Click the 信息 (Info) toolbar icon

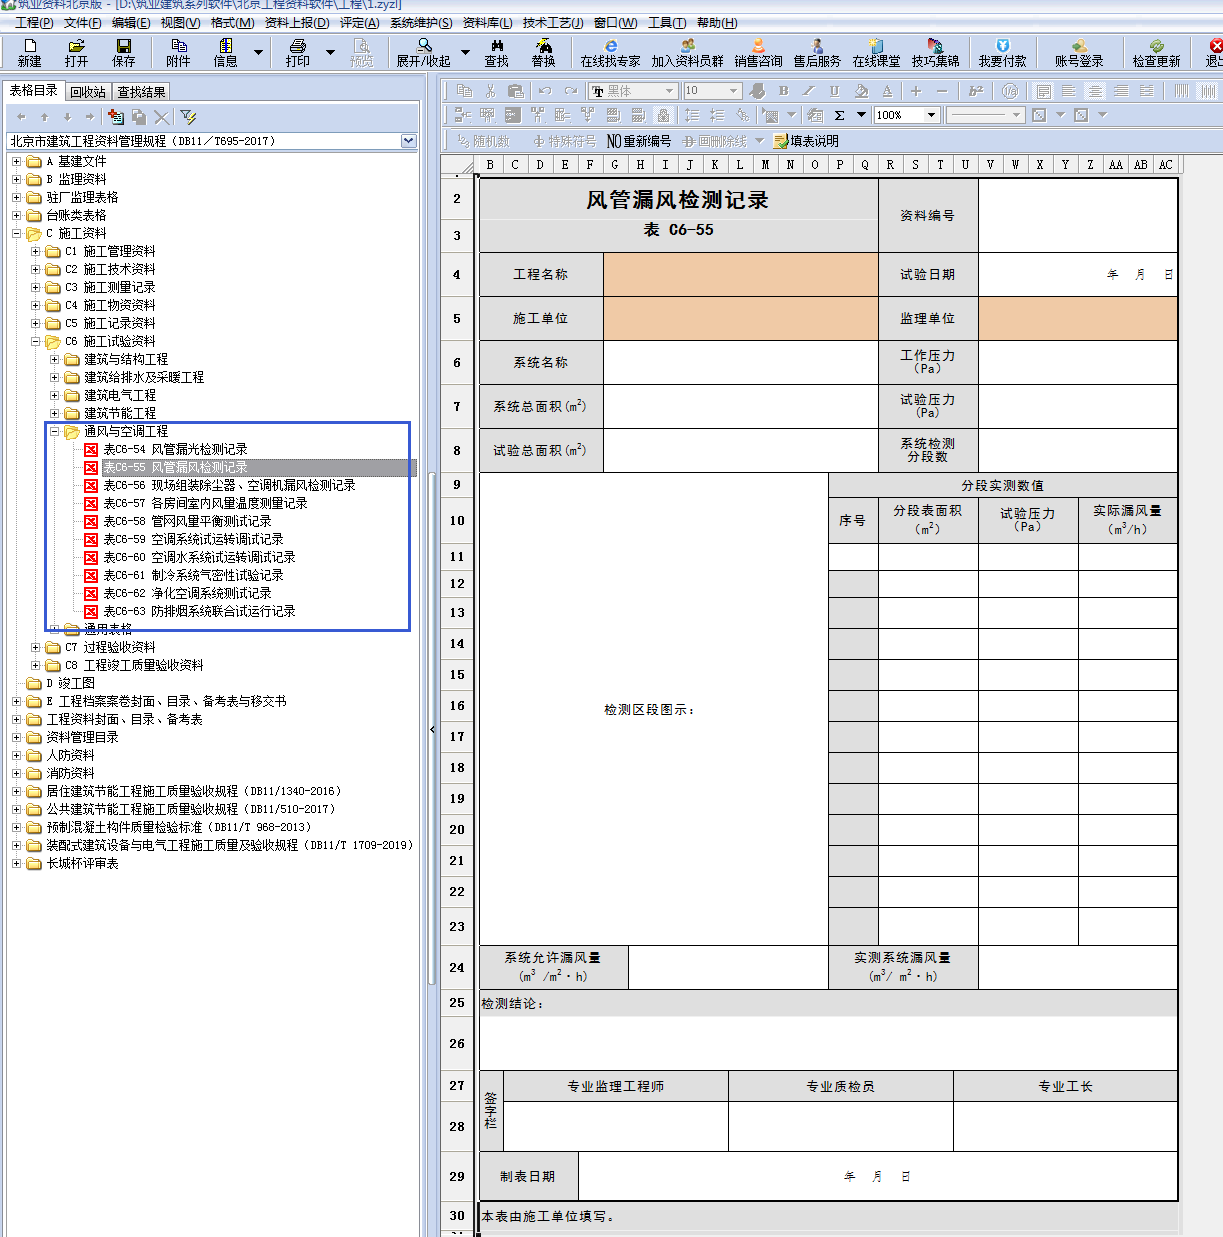[x=226, y=52]
